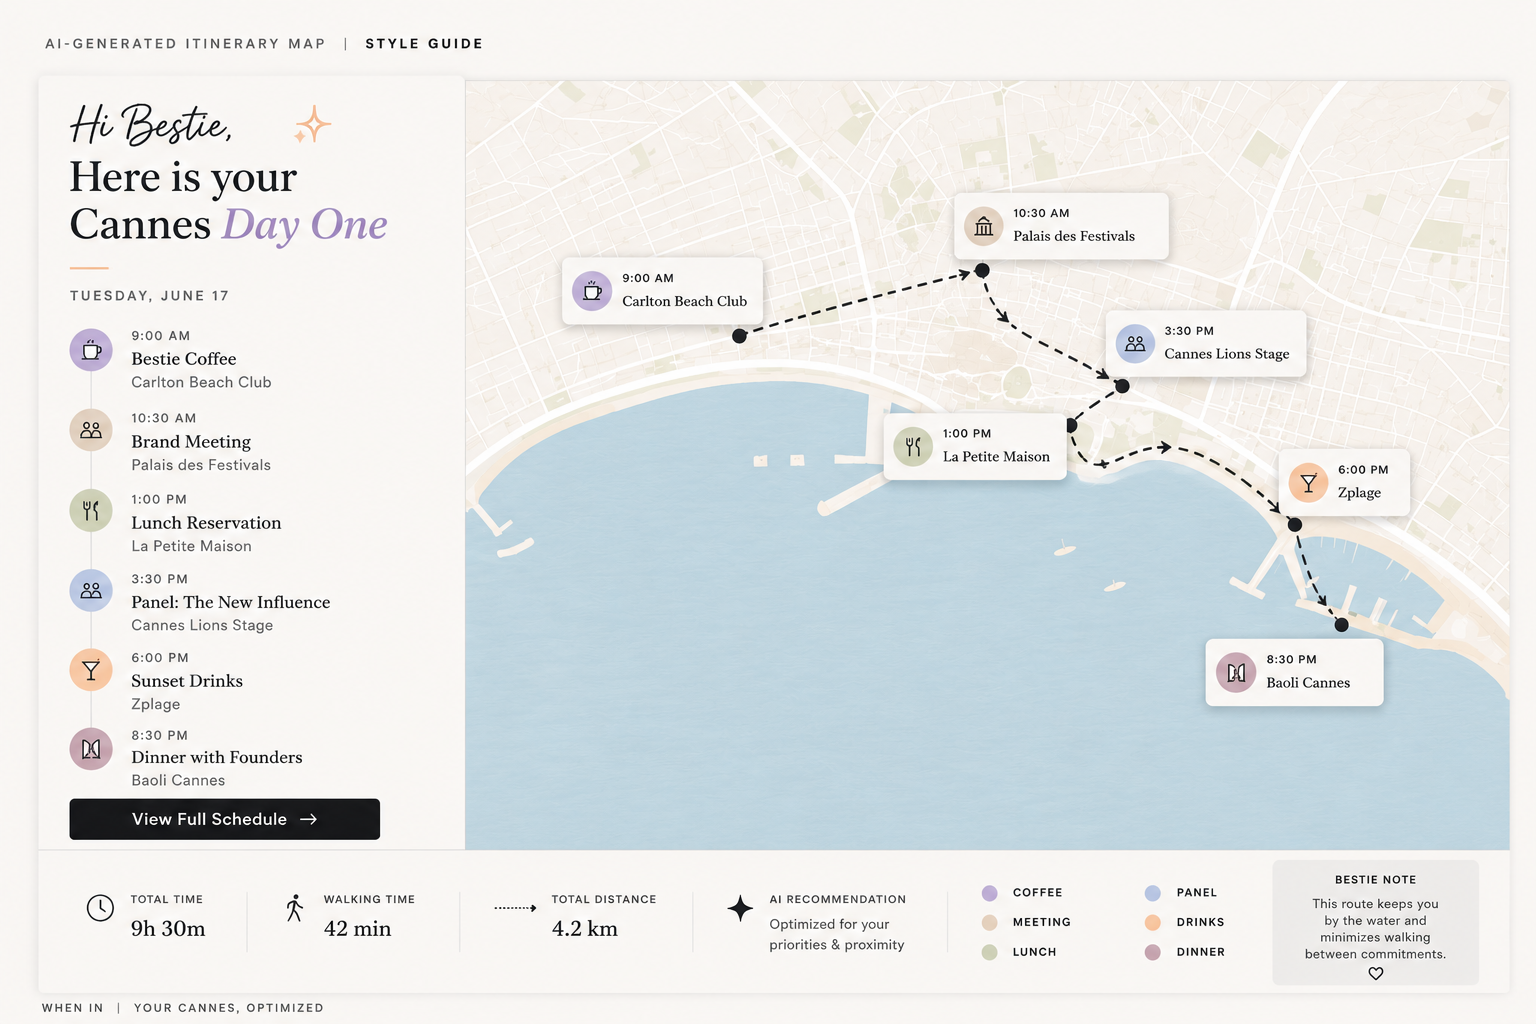Click 'Your Cannes, Optimized' footer text
Screen dimensions: 1536x1024
pos(229,1008)
